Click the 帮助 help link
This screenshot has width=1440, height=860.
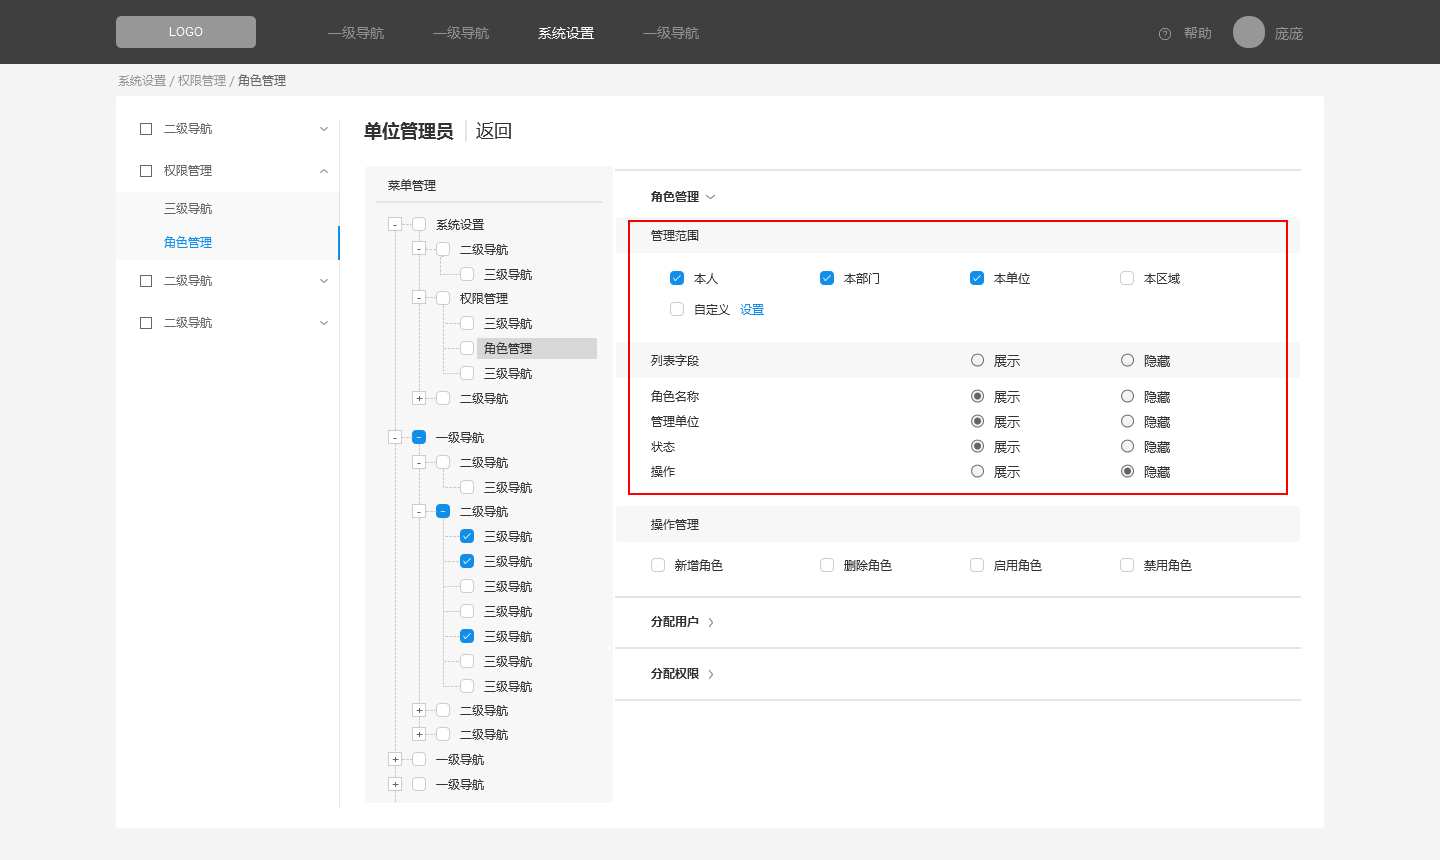point(1198,33)
